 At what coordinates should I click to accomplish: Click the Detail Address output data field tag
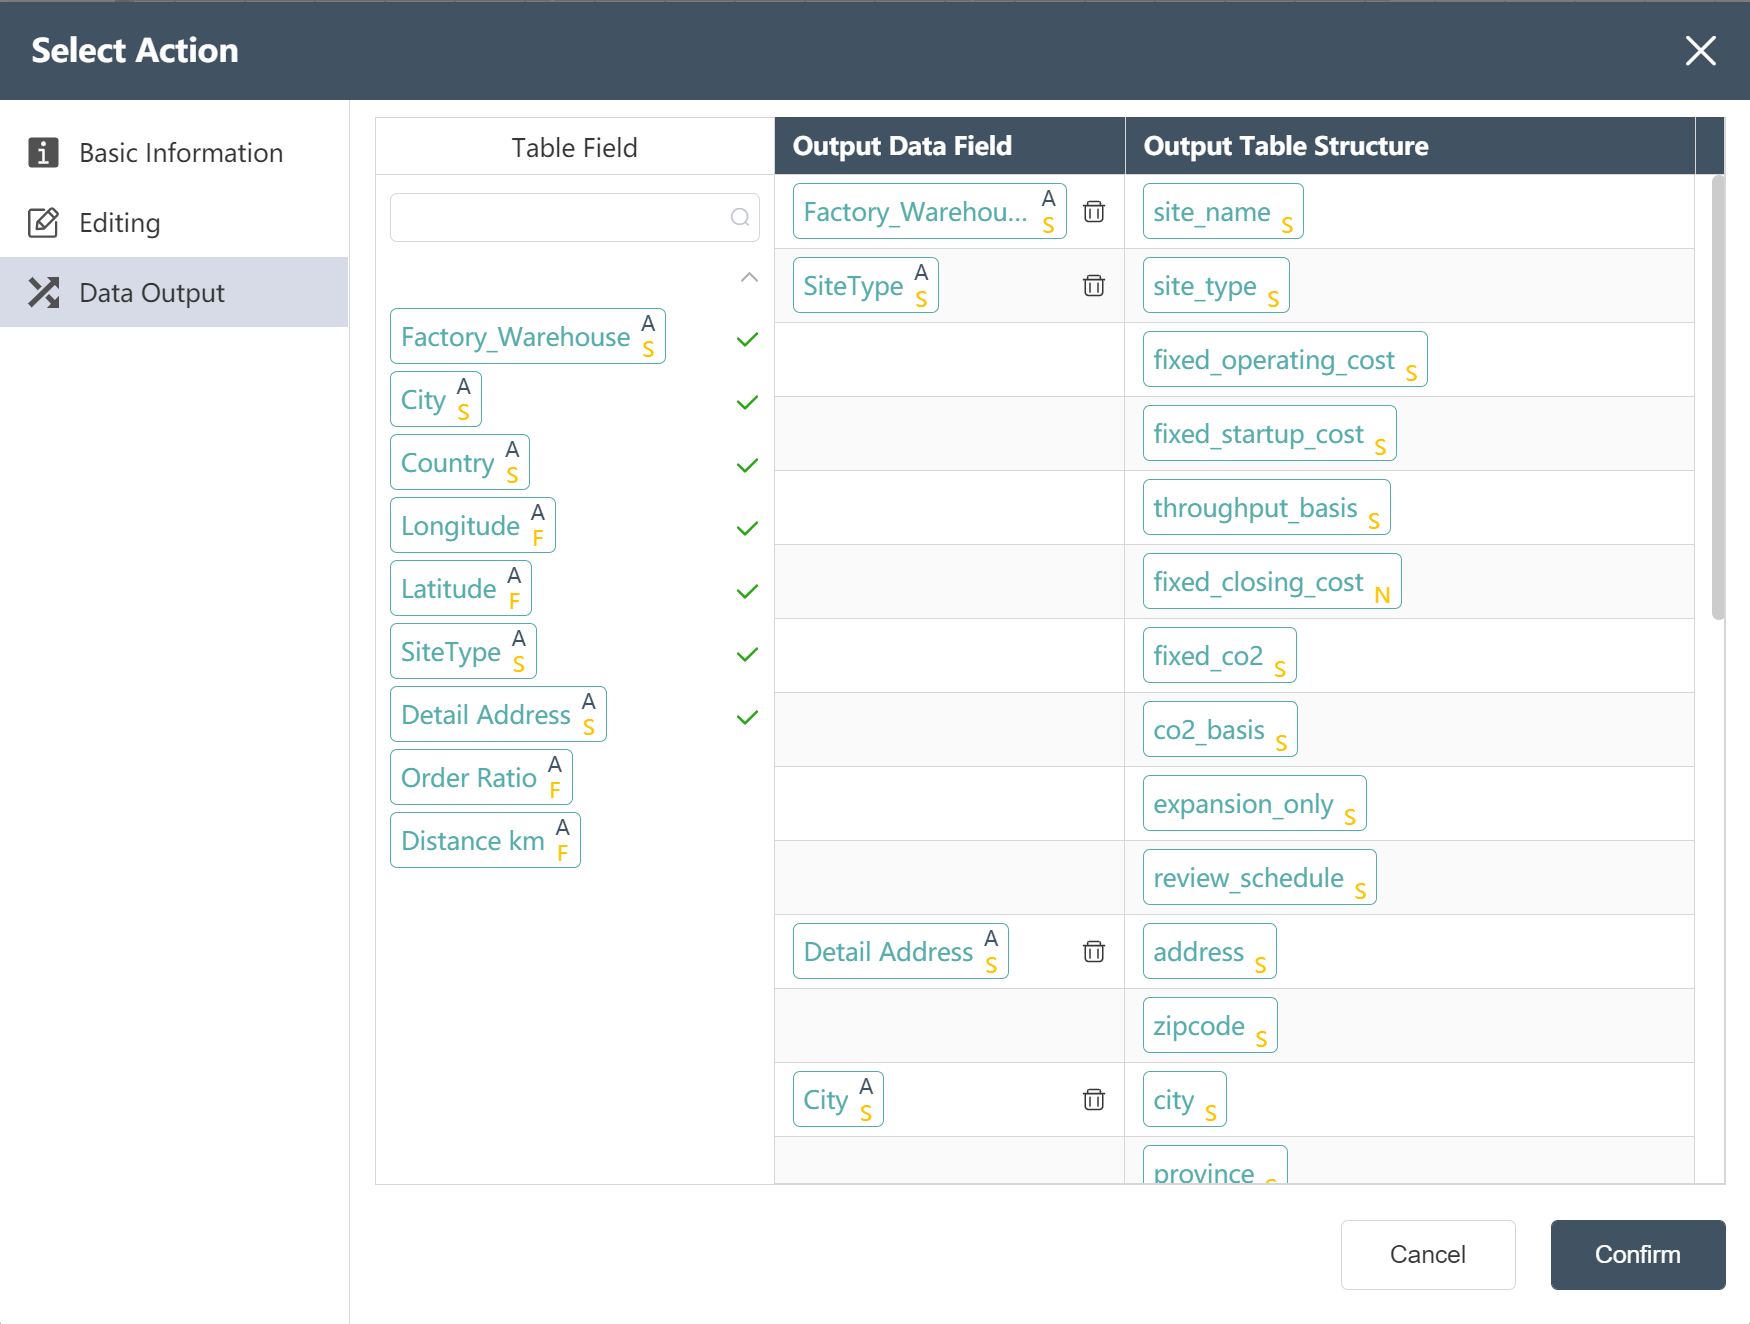(901, 951)
